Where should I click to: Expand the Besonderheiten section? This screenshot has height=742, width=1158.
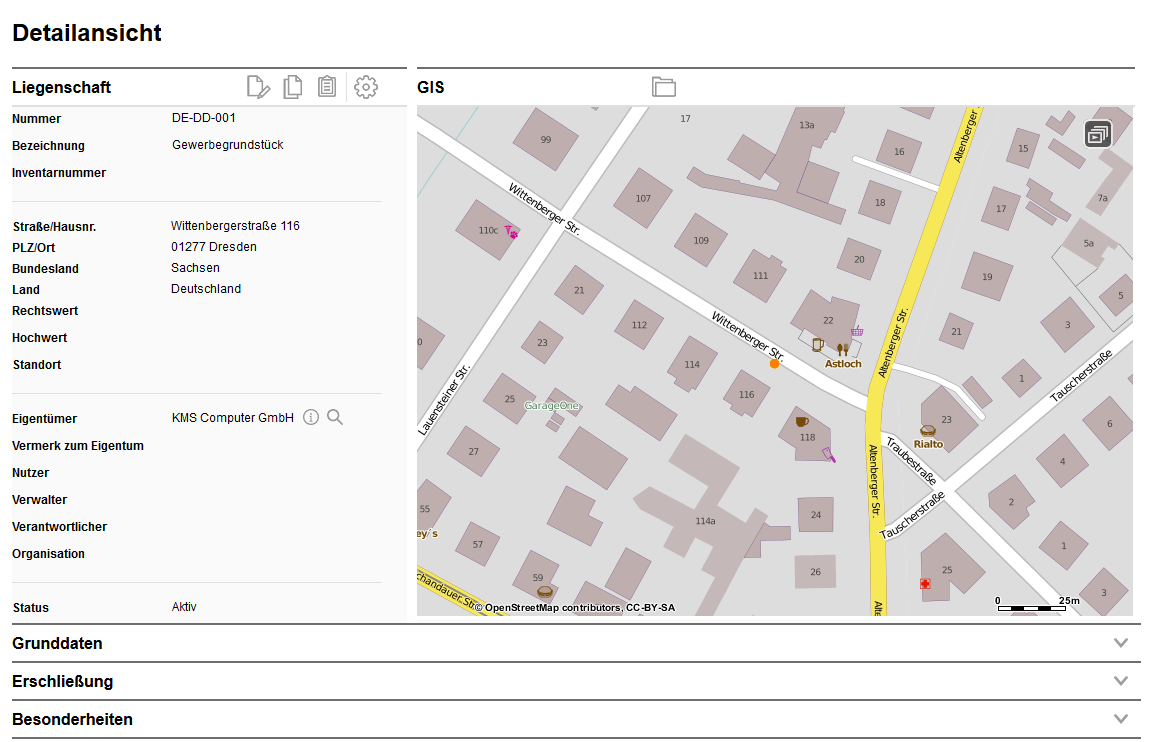pyautogui.click(x=1121, y=719)
